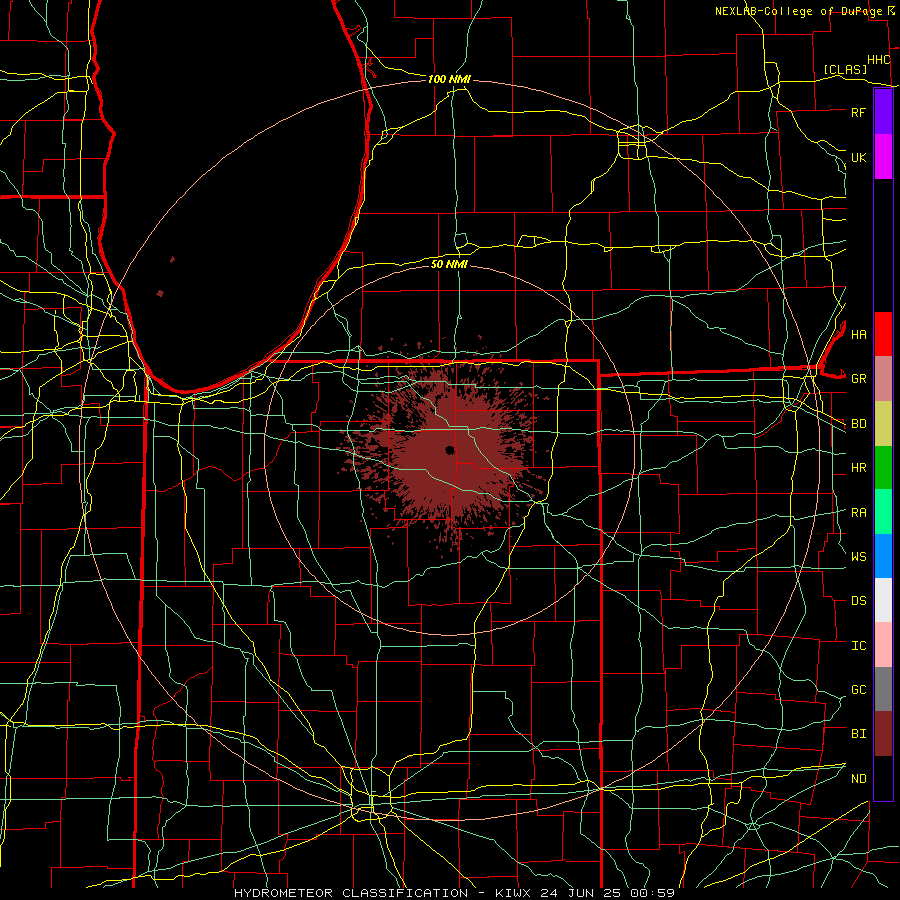Click the GR pink legend swatch

(883, 379)
